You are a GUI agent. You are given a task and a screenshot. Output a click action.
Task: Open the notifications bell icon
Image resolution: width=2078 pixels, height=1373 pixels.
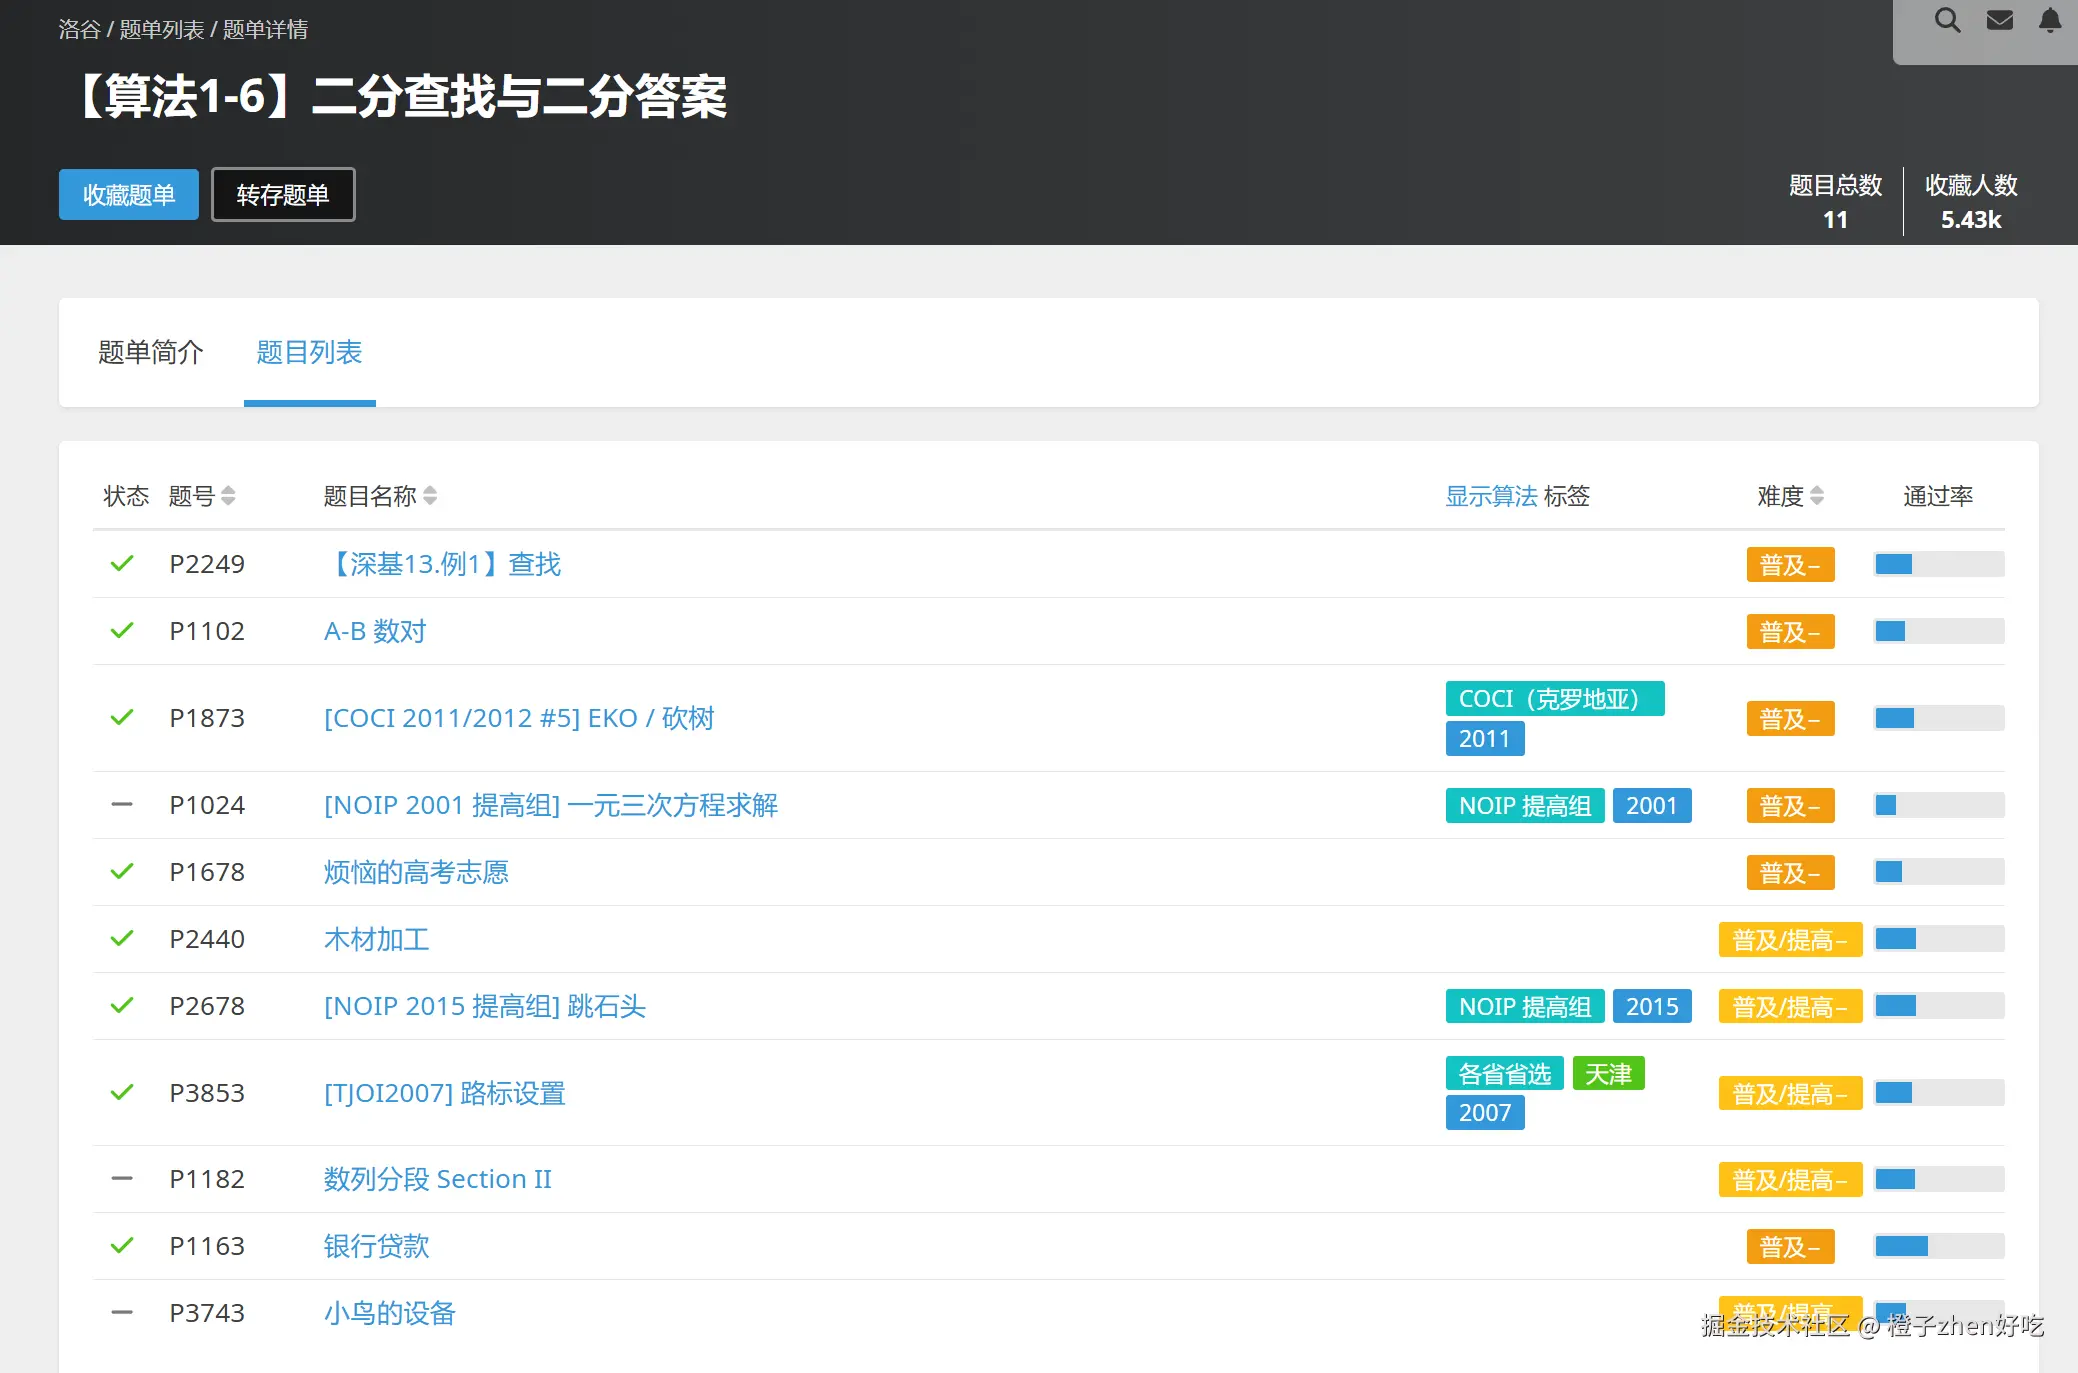click(x=2050, y=20)
